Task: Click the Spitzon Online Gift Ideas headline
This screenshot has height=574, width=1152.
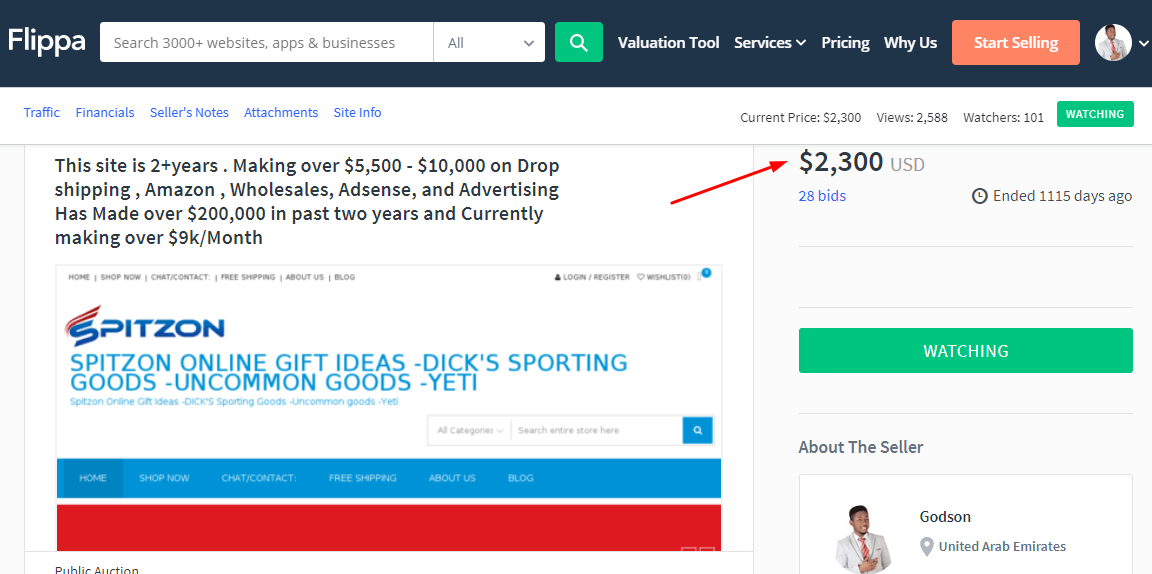Action: pyautogui.click(x=349, y=373)
